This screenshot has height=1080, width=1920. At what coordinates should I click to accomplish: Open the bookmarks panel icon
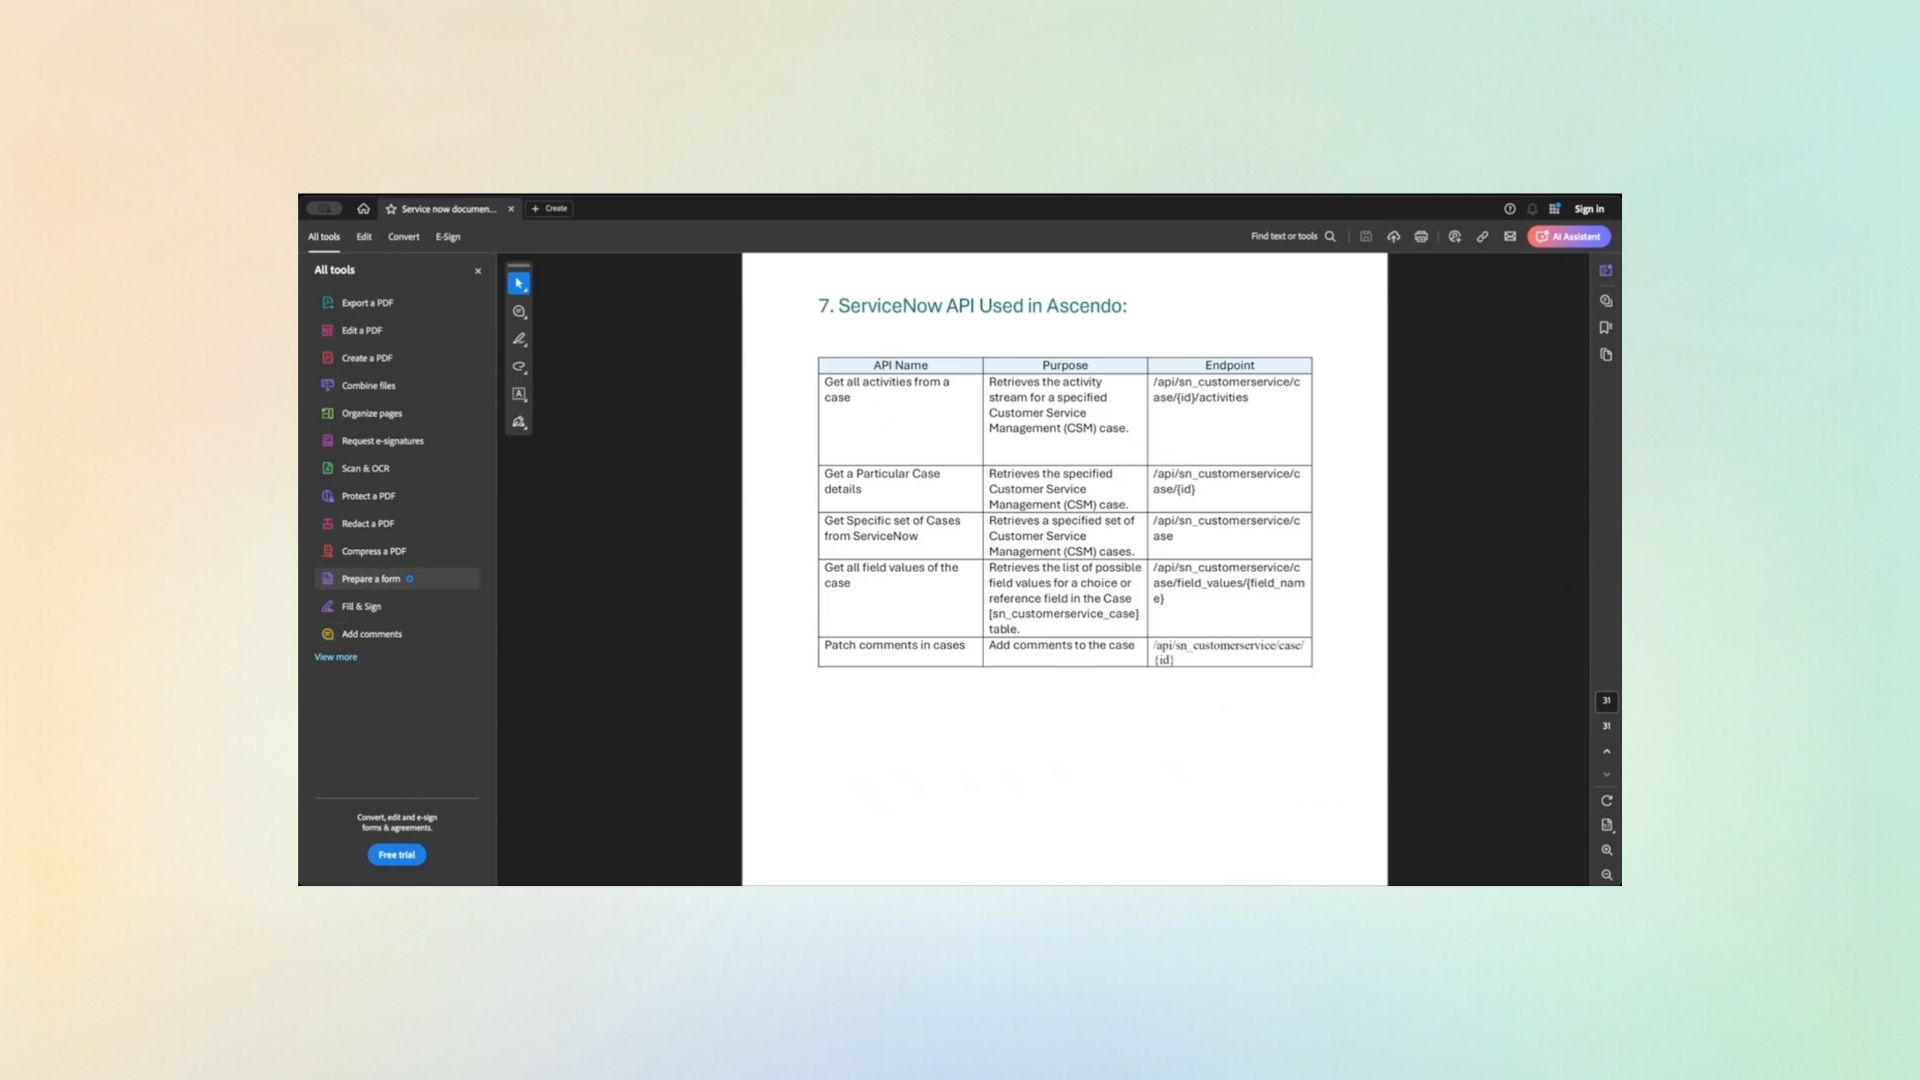pos(1606,328)
